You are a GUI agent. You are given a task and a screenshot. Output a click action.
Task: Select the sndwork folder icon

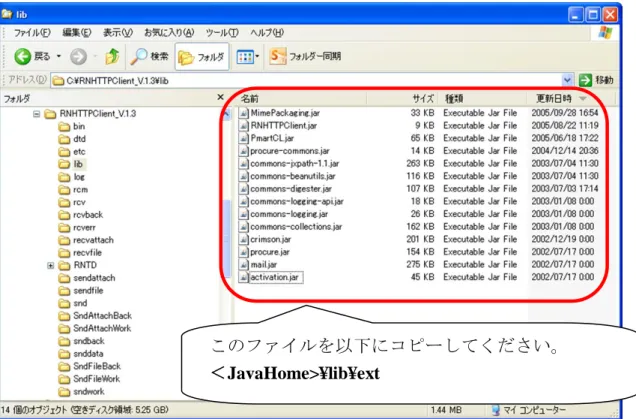[x=64, y=392]
